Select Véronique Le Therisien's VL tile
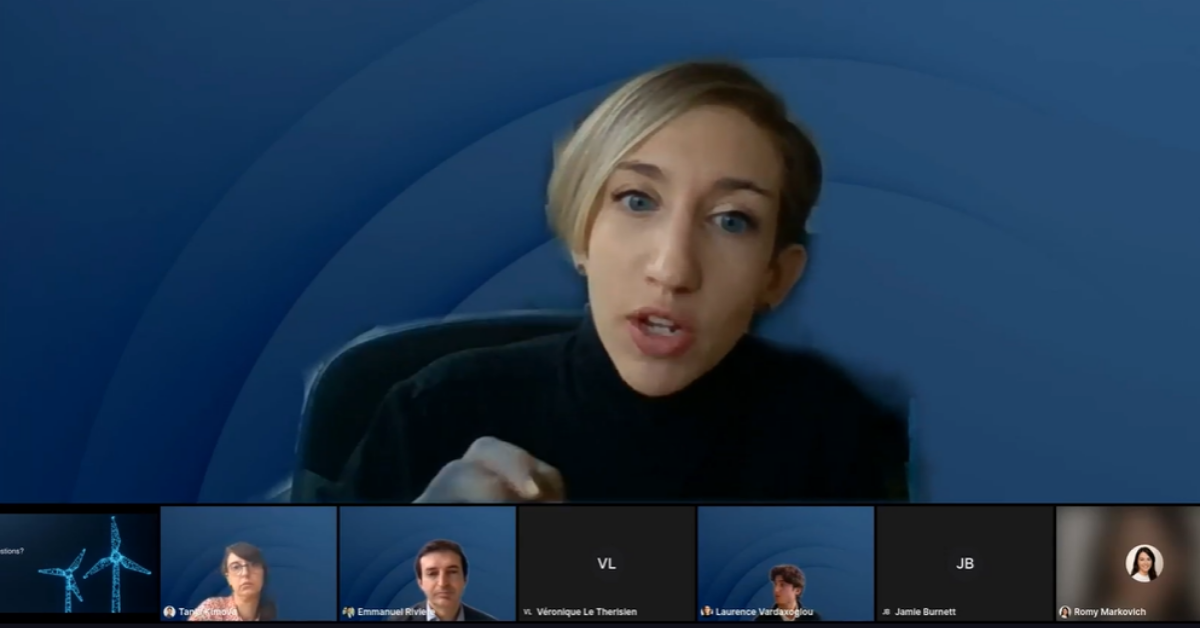The image size is (1200, 628). (606, 563)
